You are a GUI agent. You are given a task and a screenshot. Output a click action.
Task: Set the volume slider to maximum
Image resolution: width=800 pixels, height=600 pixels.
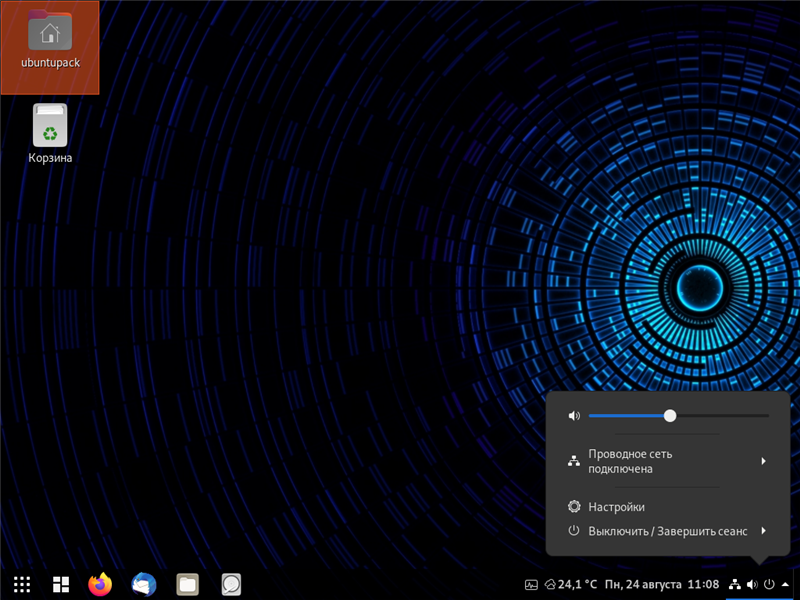(768, 416)
